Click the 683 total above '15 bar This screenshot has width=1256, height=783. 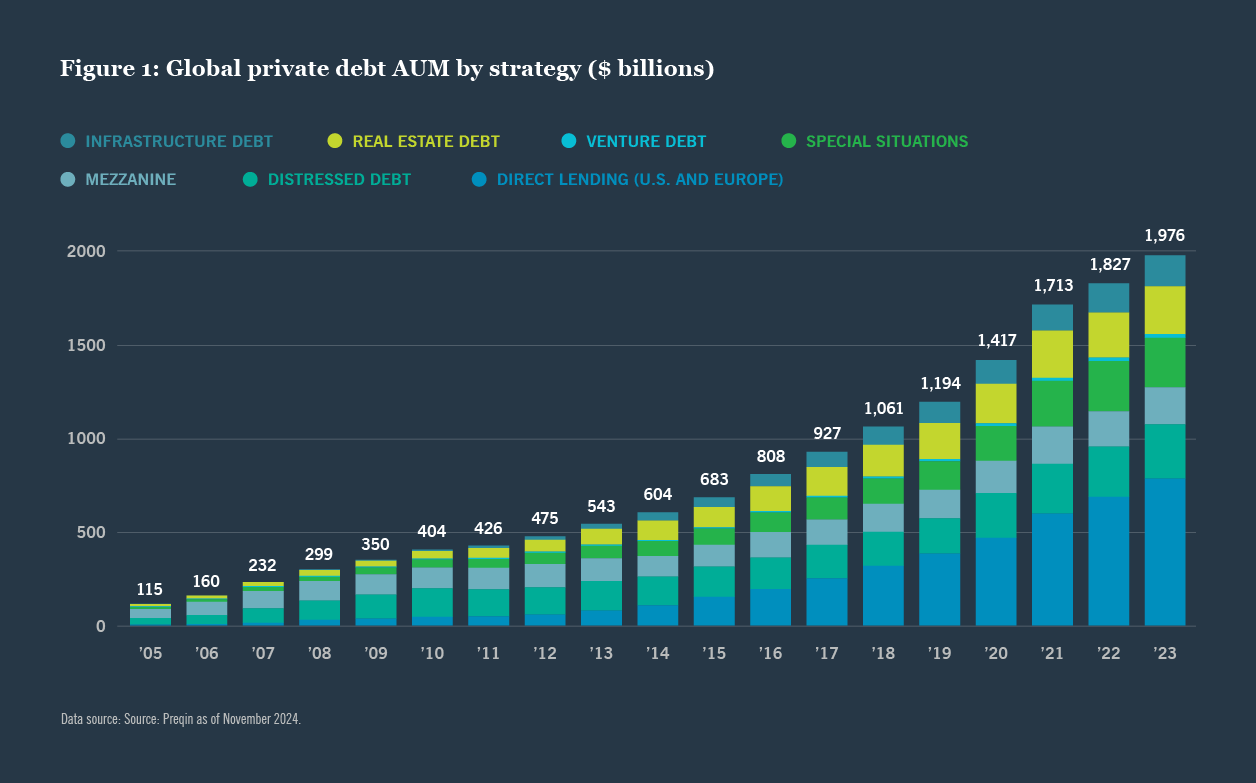(x=714, y=478)
